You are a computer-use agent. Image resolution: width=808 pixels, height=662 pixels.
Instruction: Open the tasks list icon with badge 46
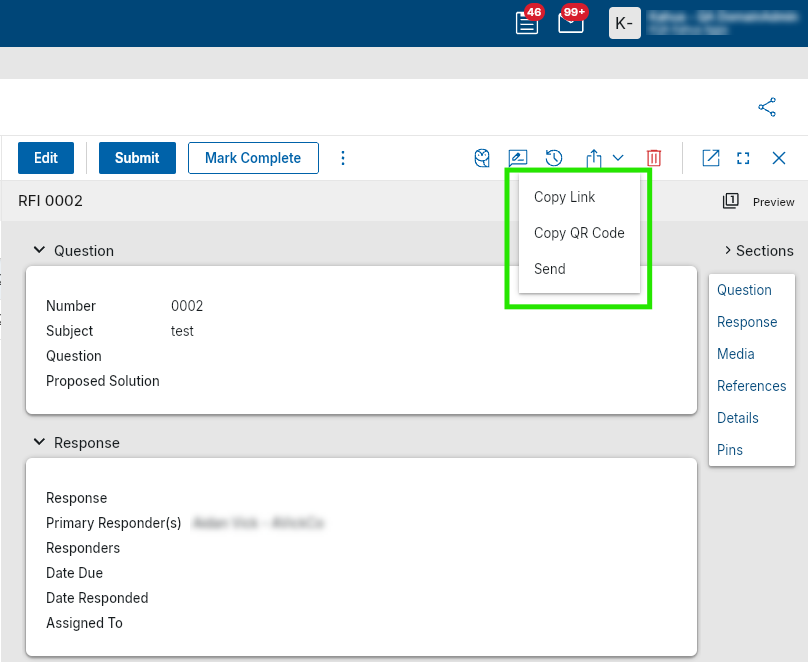(x=526, y=23)
